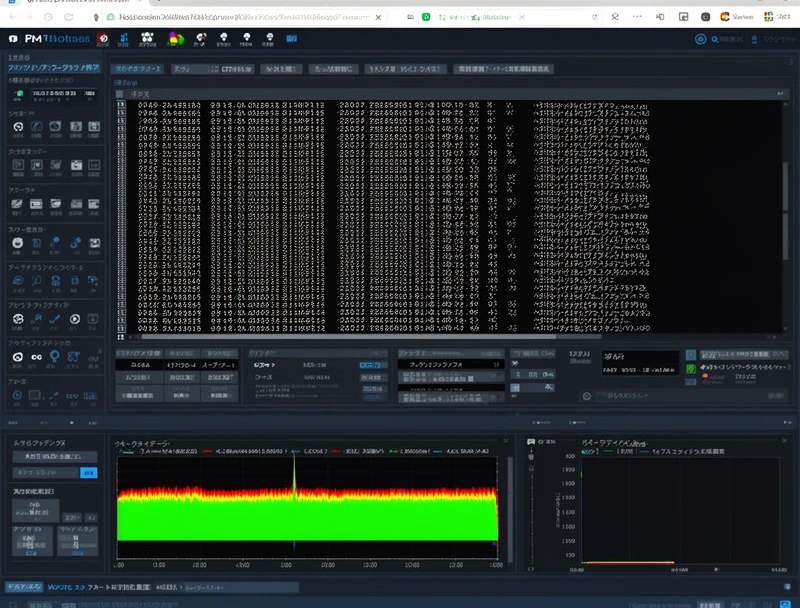Click the blue bar-chart icon in top toolbar

[x=124, y=38]
